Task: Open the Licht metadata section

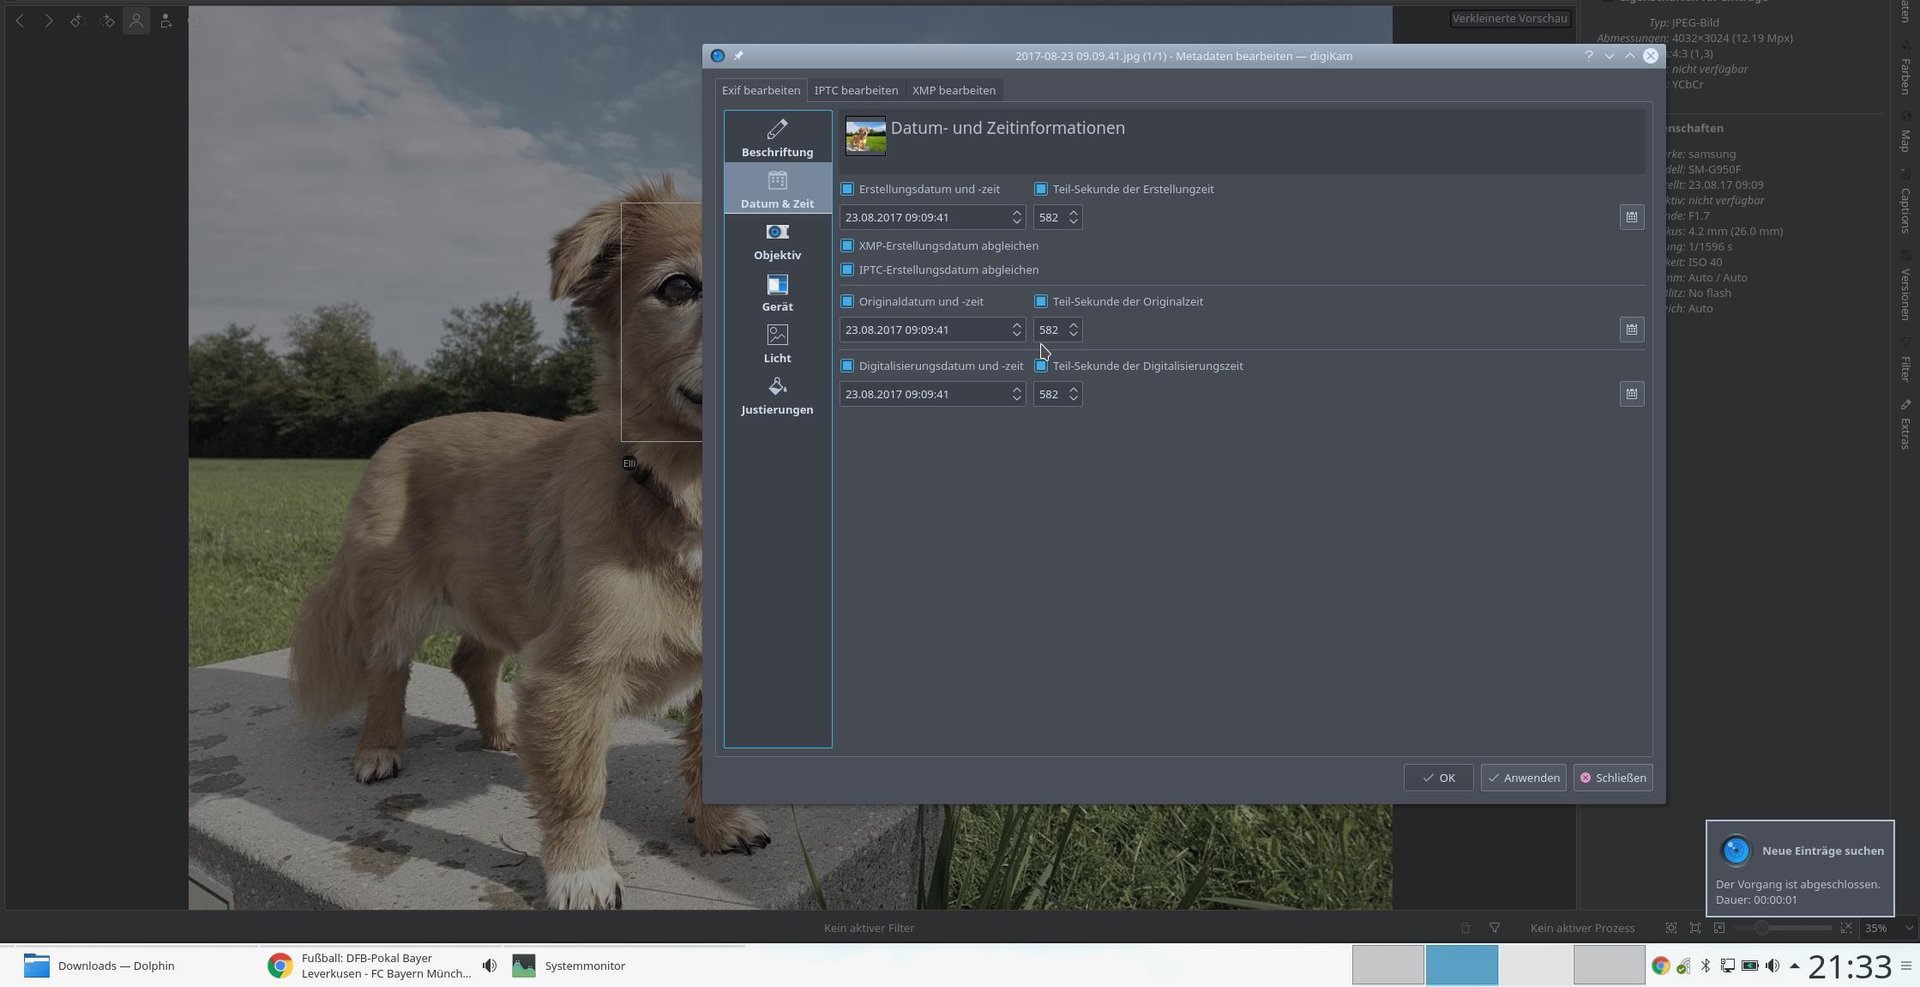Action: point(777,344)
